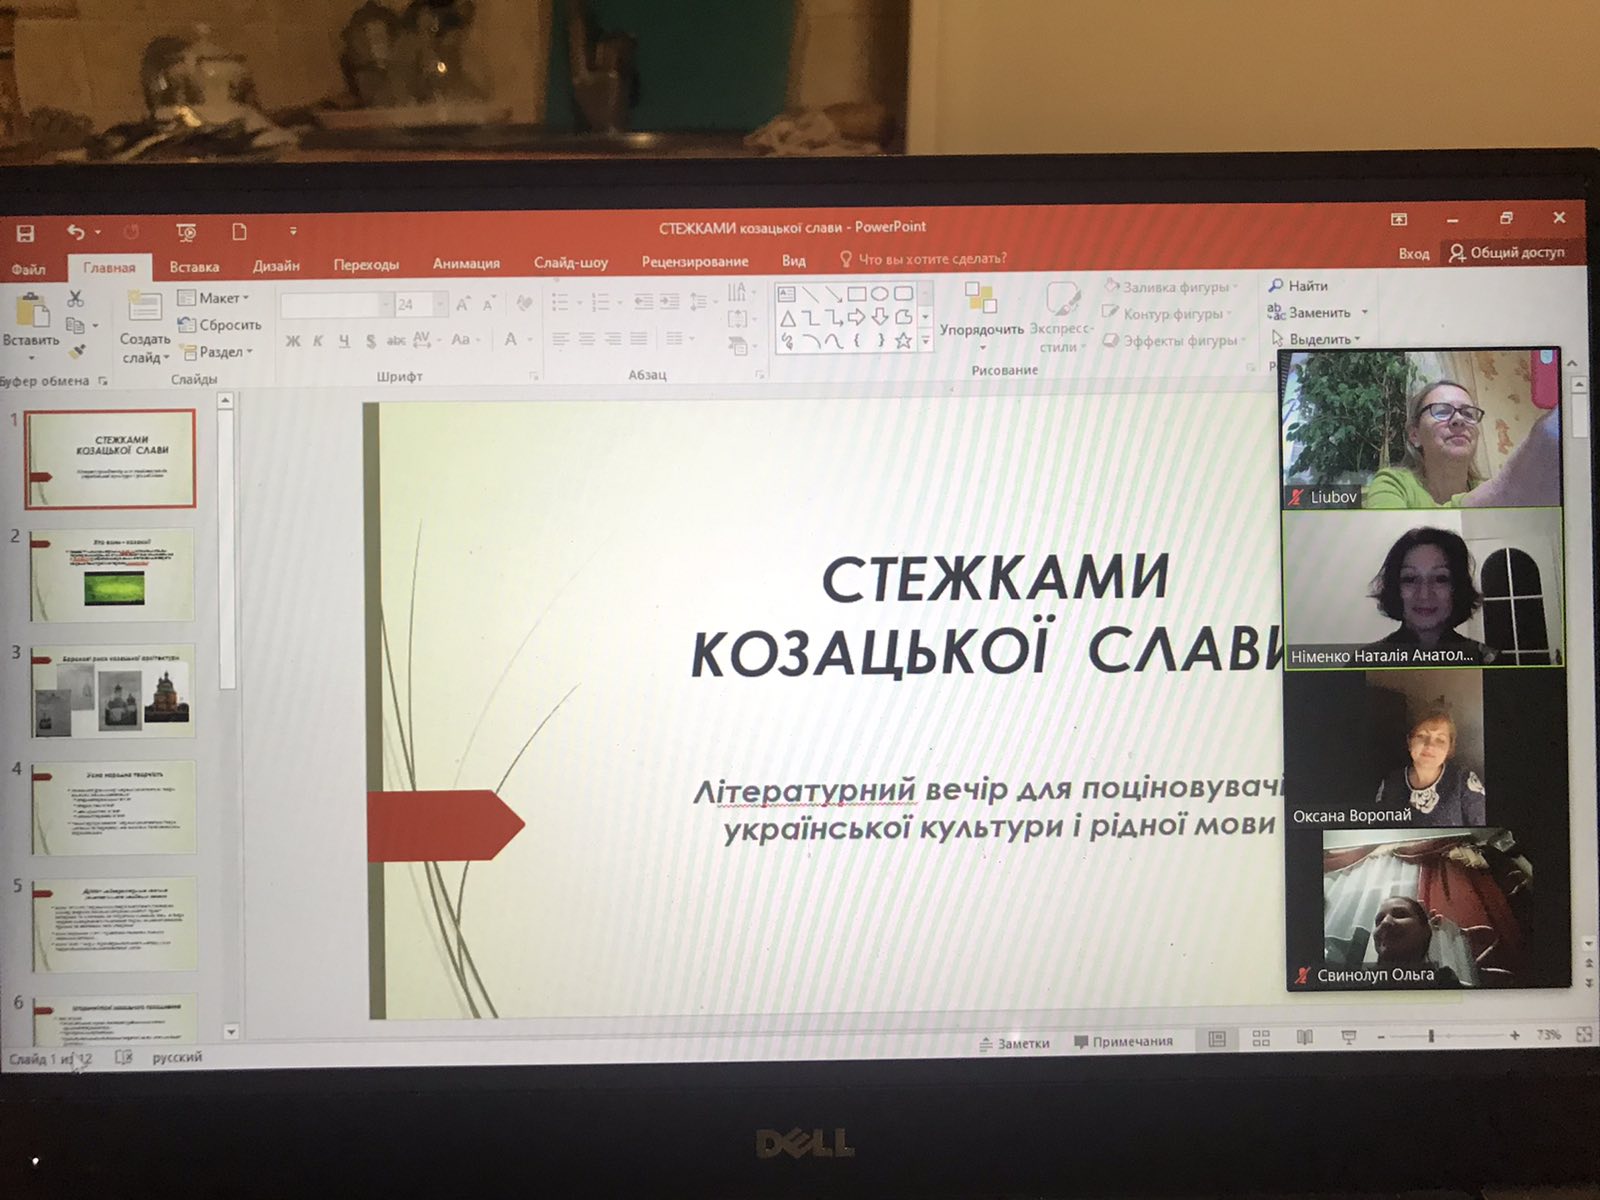
Task: Start slideshow from beginning via toolbar icon
Action: click(186, 233)
